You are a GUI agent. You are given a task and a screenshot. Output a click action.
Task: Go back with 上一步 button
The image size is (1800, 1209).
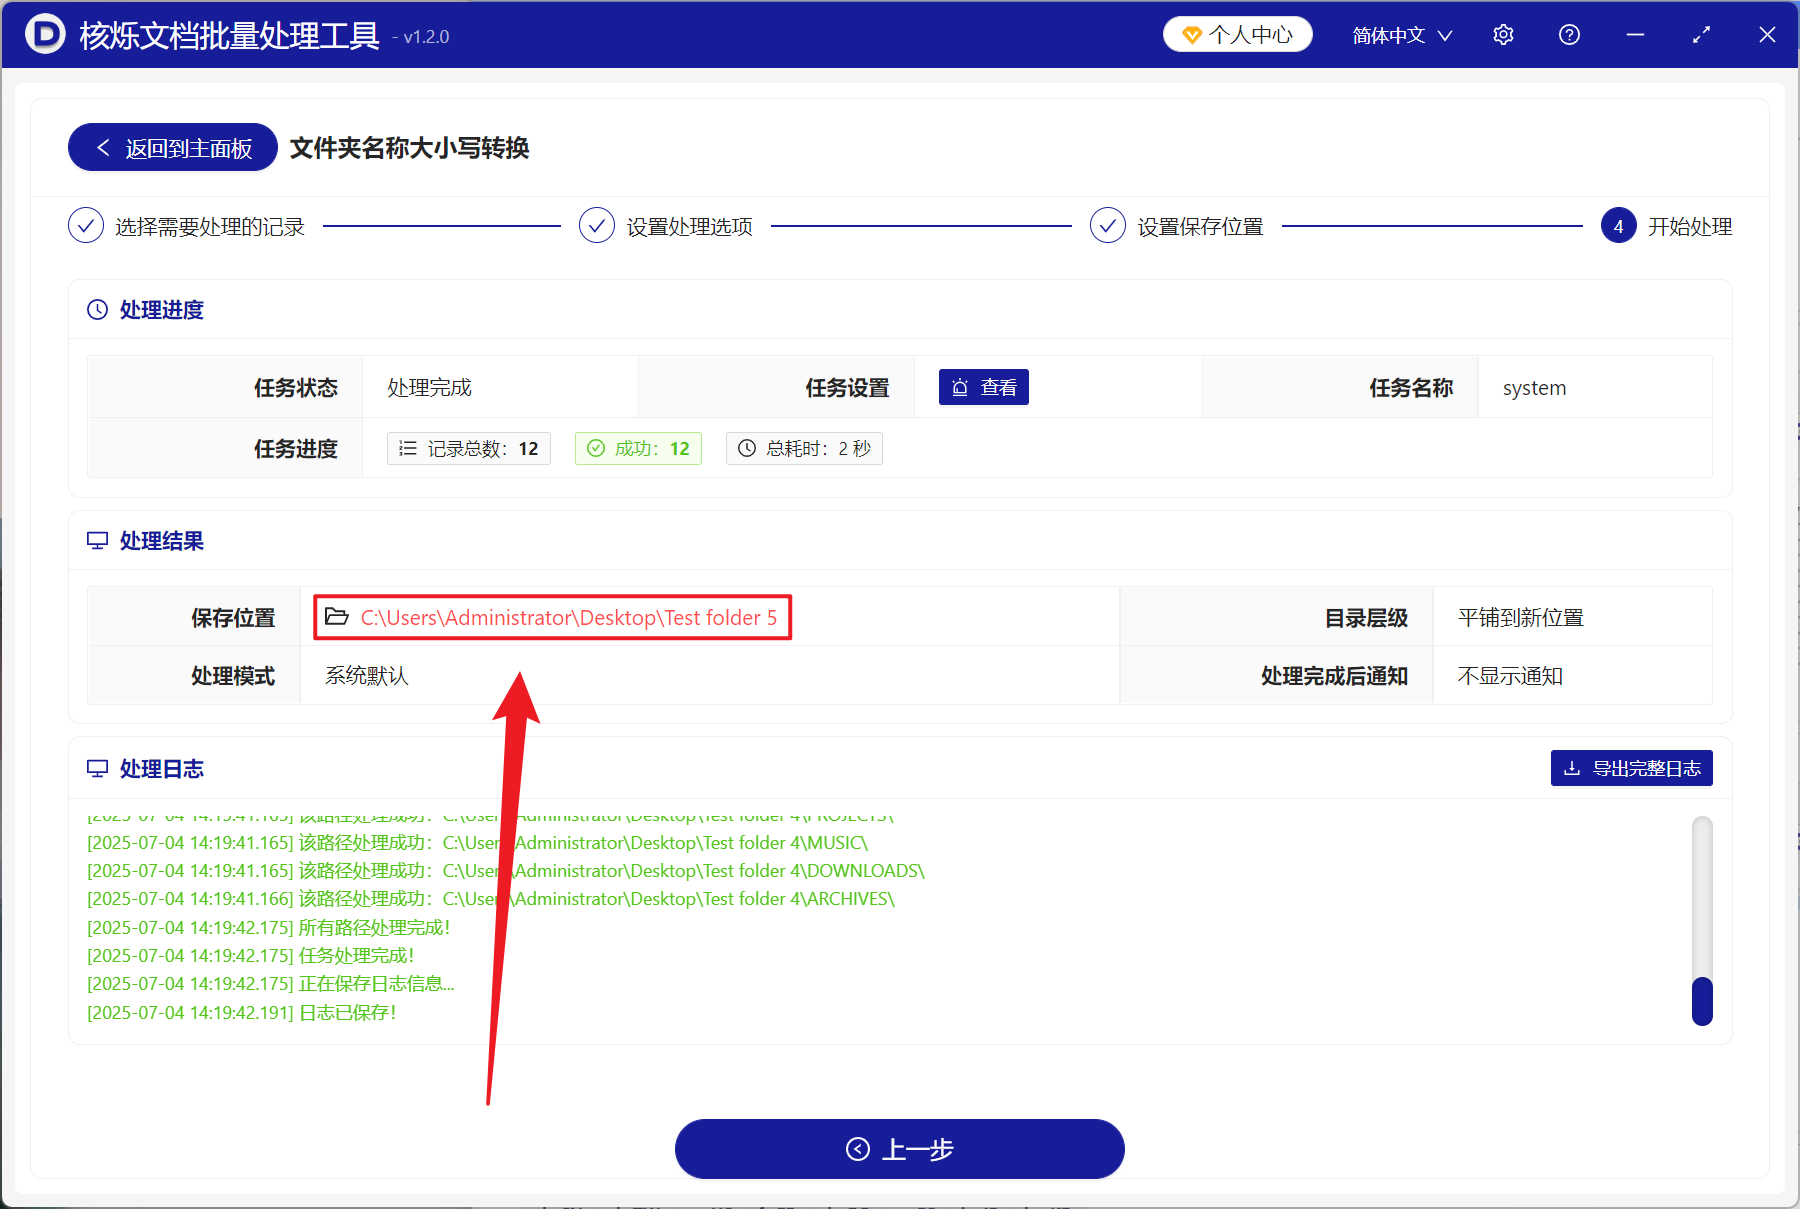[899, 1149]
